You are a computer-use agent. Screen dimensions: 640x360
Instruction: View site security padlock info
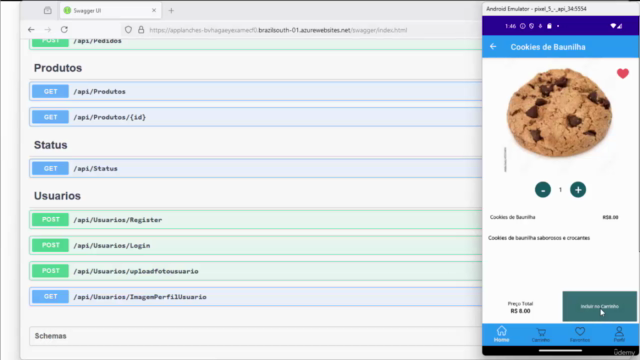pos(141,30)
